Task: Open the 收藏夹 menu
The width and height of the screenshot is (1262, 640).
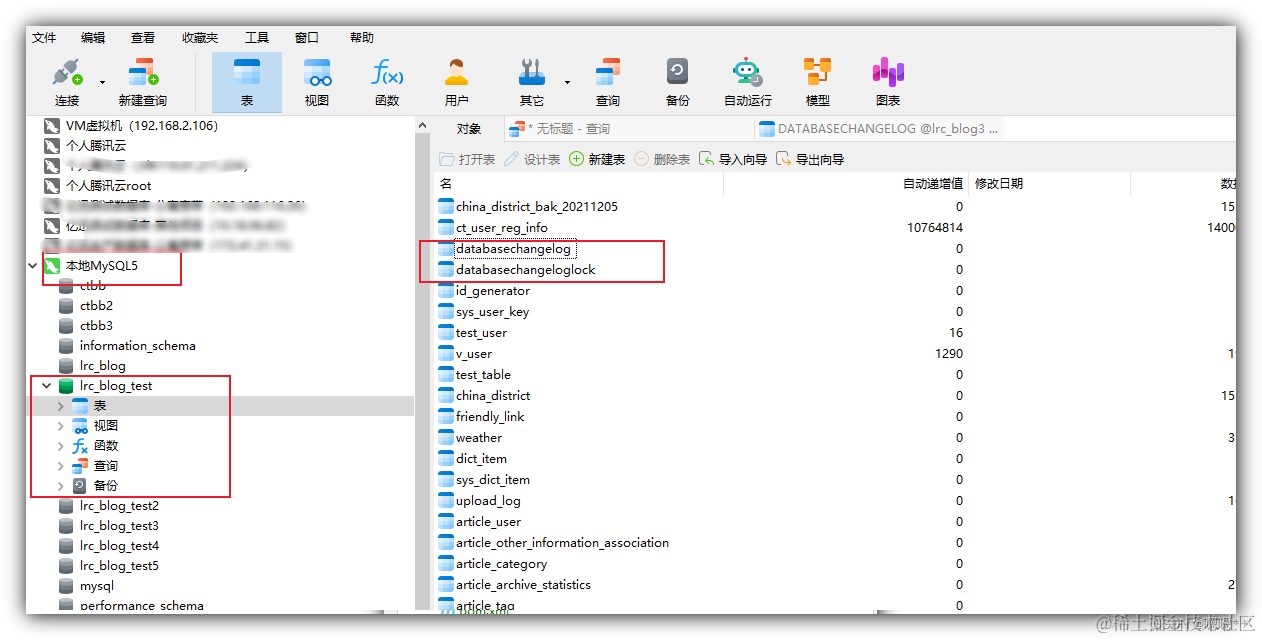Action: point(200,38)
